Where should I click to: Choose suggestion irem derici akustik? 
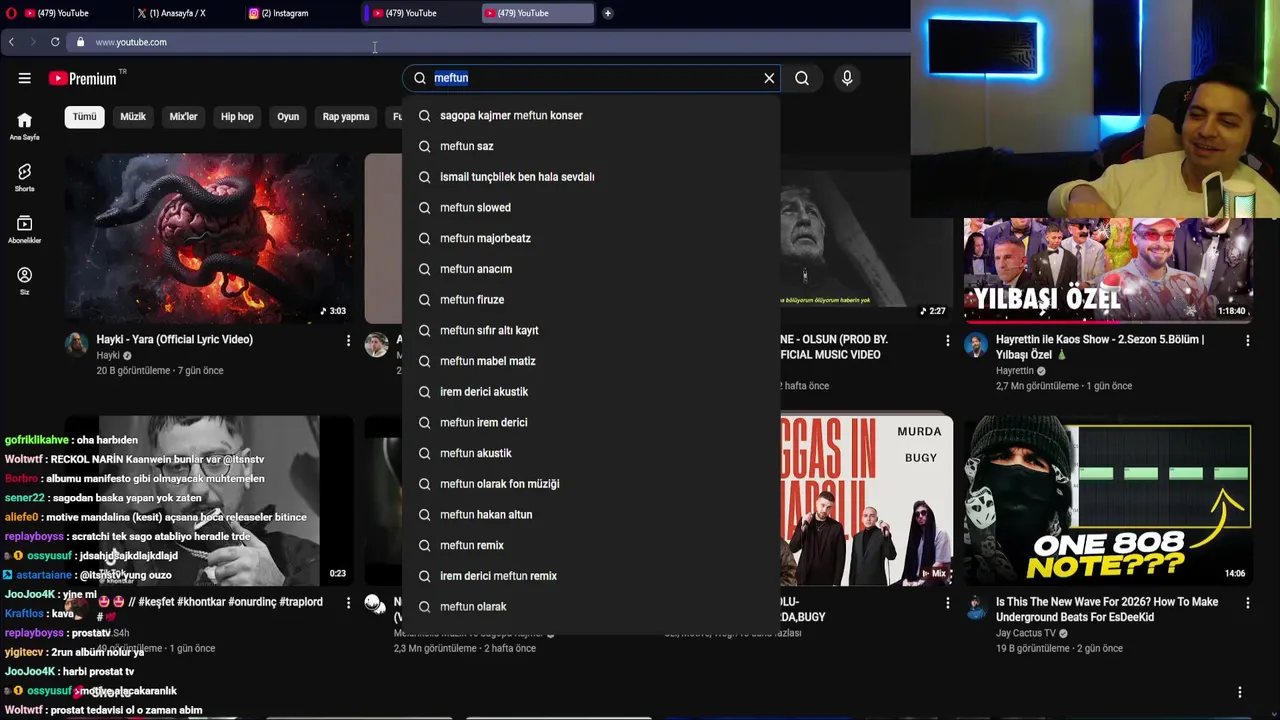(x=591, y=392)
